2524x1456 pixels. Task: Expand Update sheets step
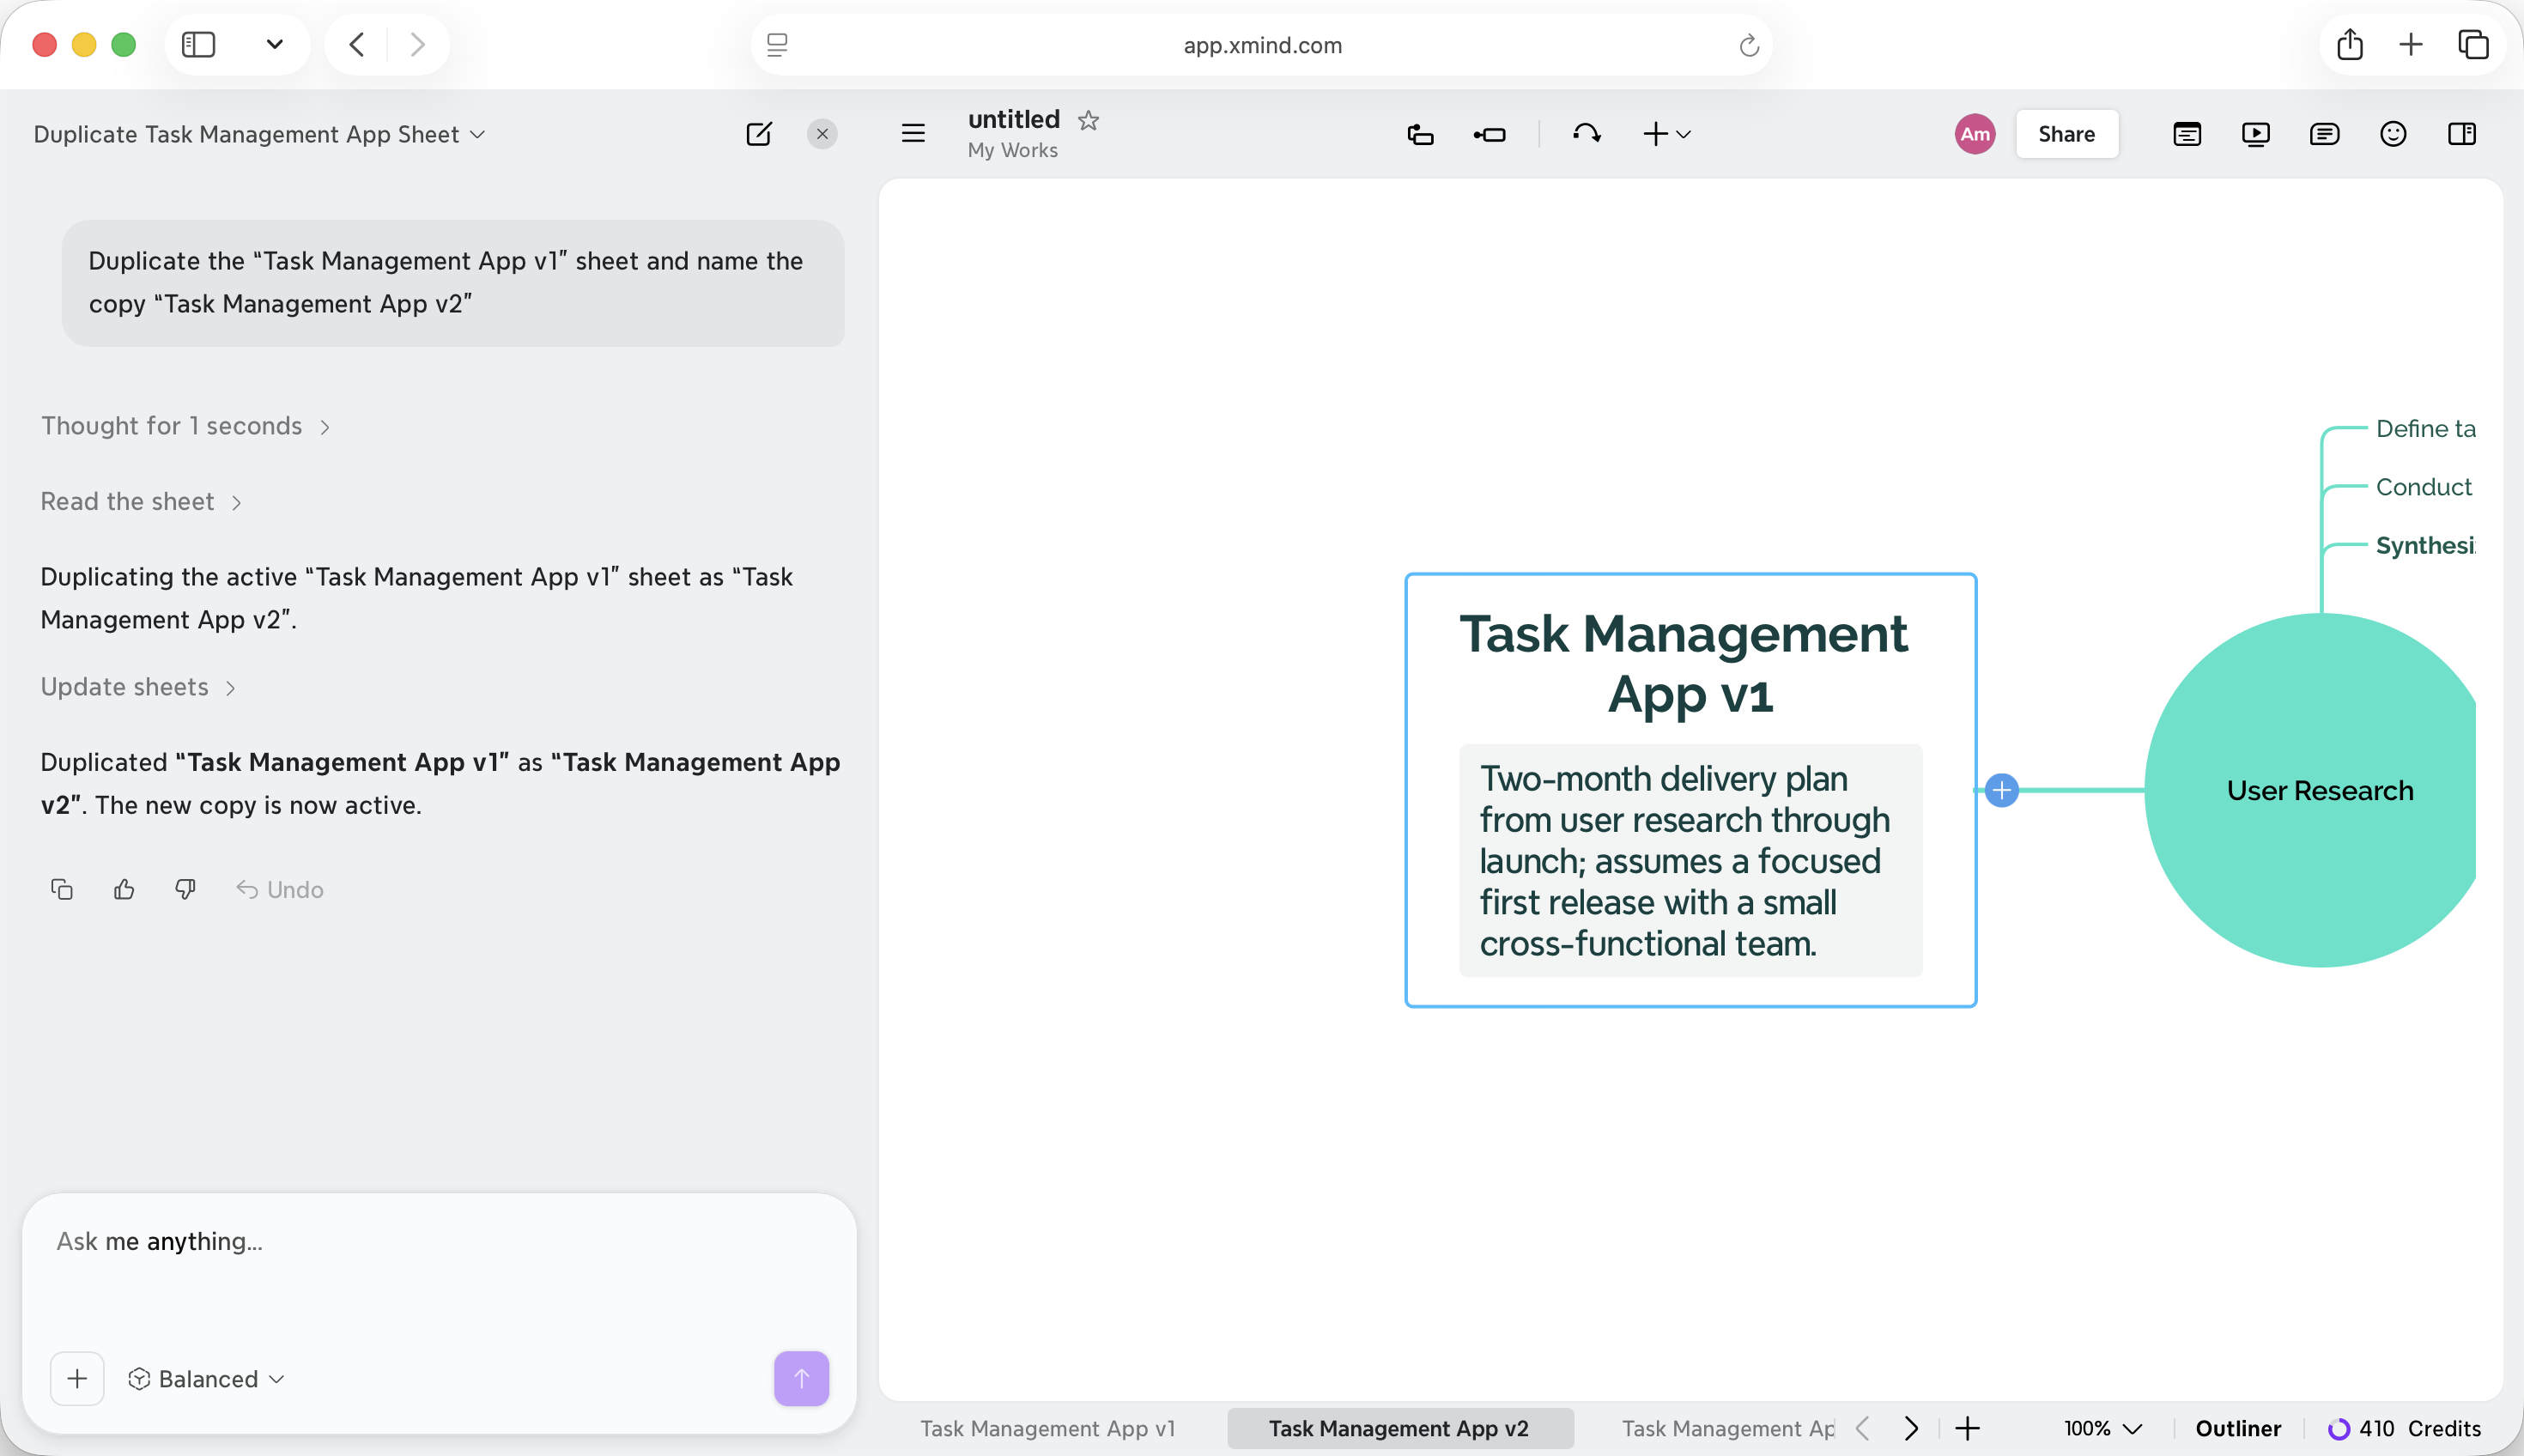138,687
